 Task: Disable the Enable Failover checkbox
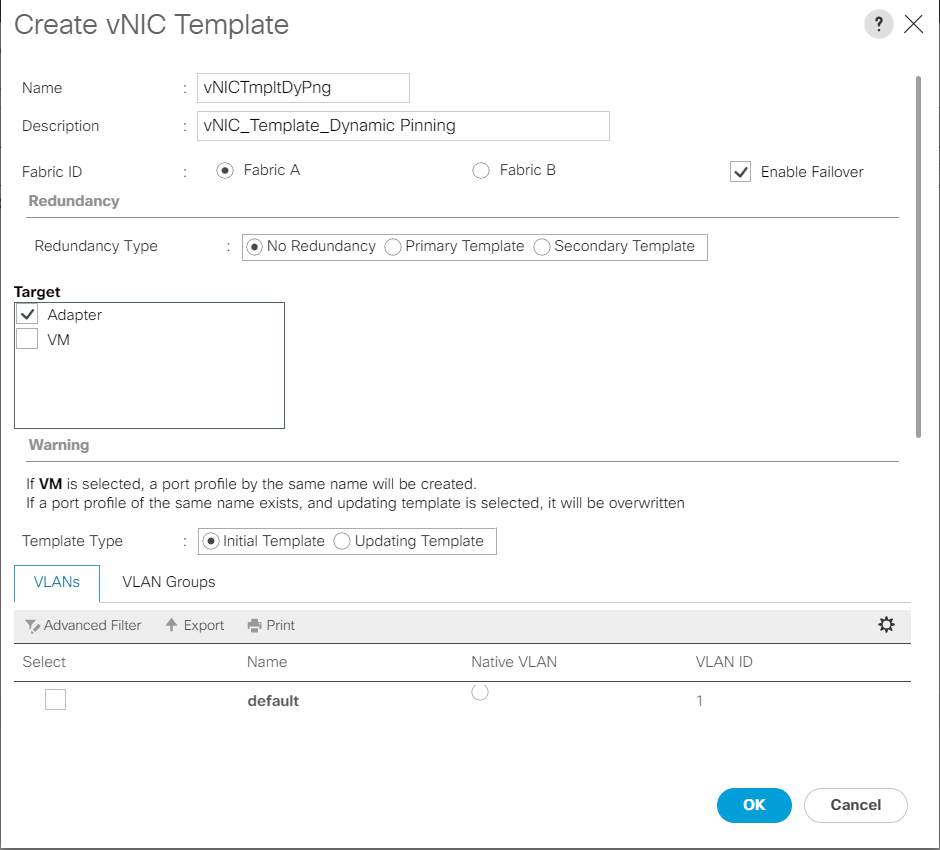pos(741,172)
